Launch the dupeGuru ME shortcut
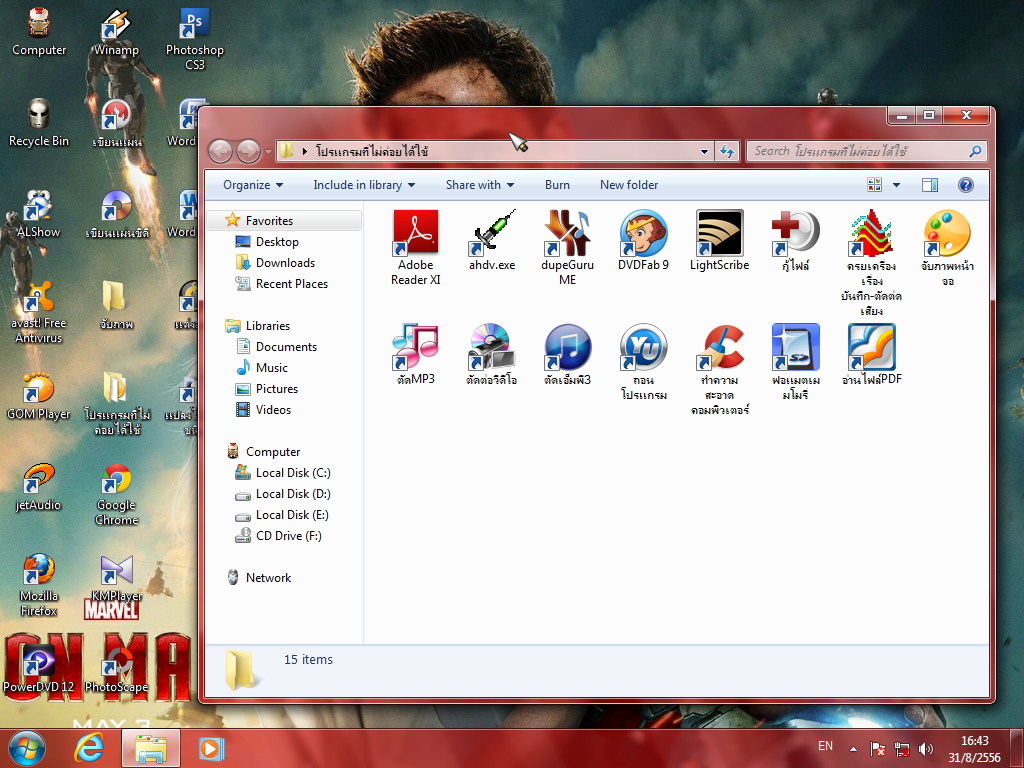This screenshot has width=1024, height=768. (x=568, y=248)
